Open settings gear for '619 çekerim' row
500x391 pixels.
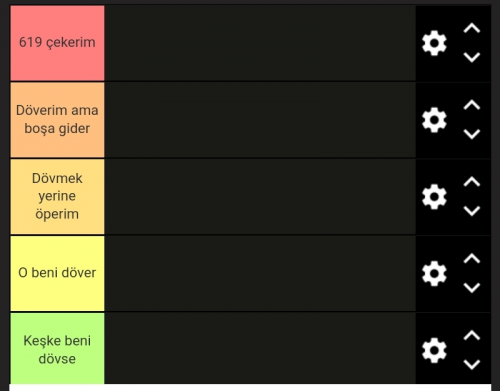pyautogui.click(x=434, y=43)
